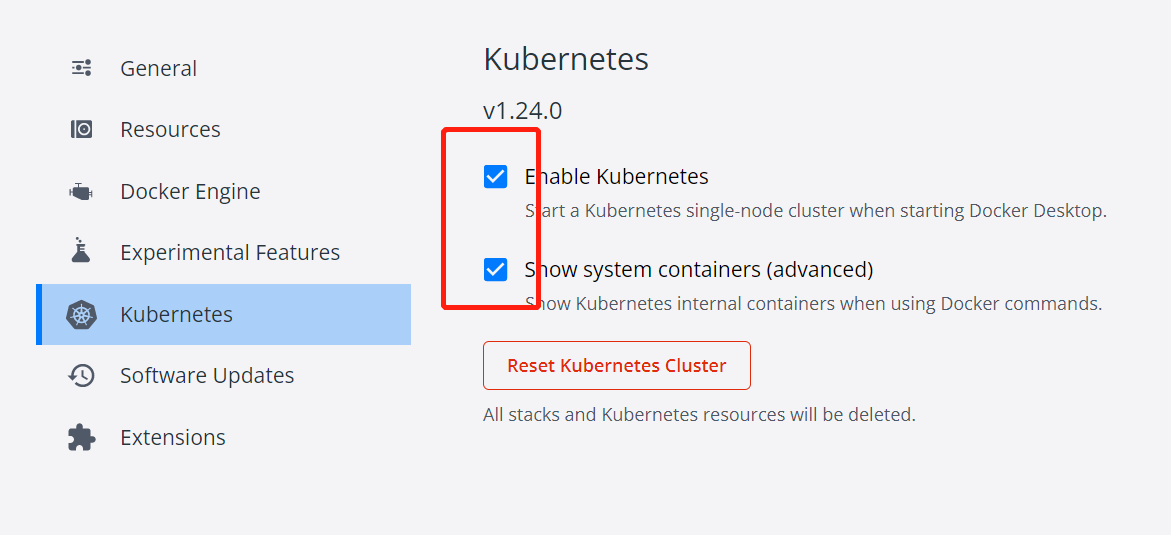Screen dimensions: 1171x535
Task: Click the General settings sliders icon
Action: click(81, 68)
